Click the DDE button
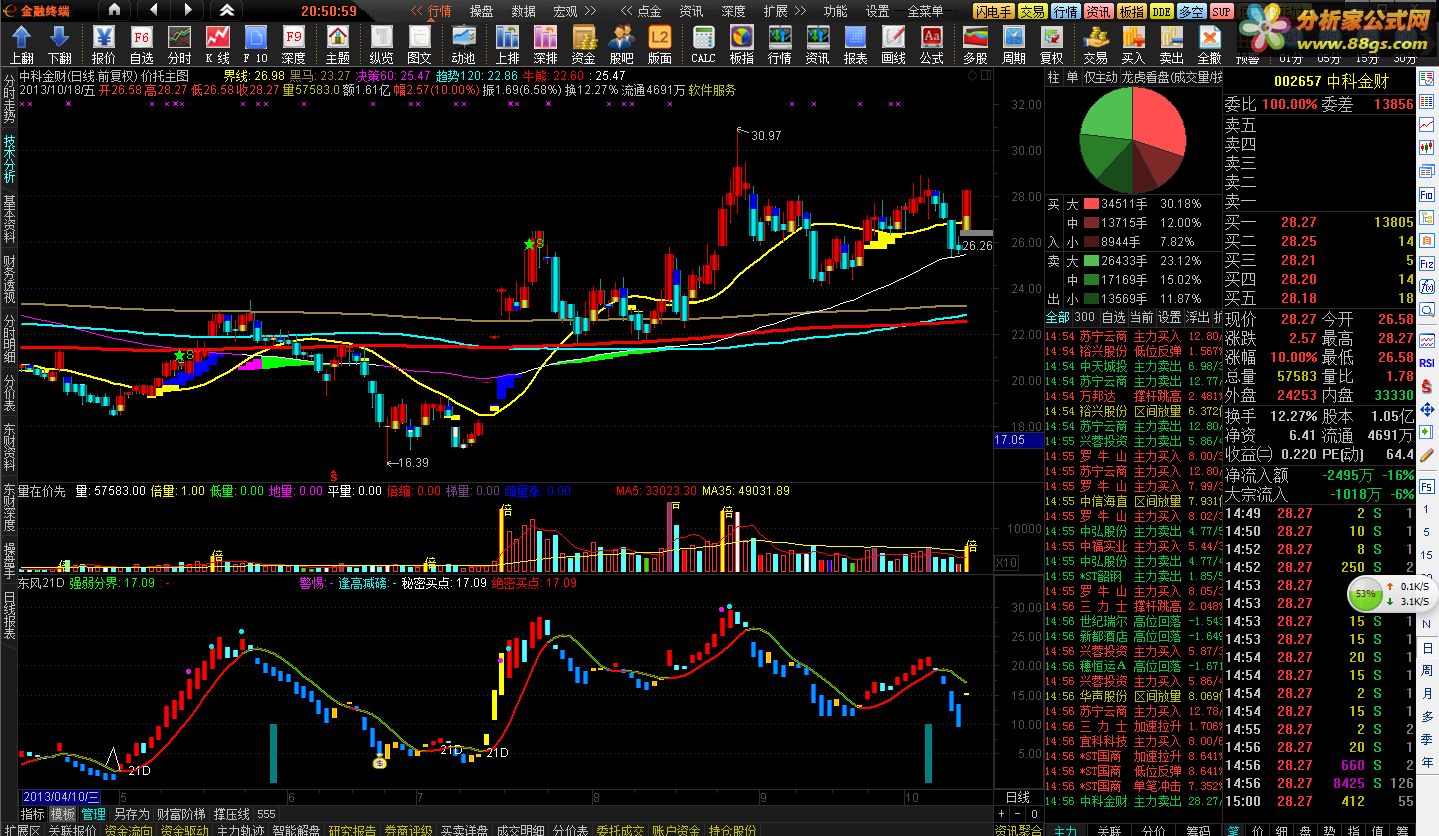Image resolution: width=1439 pixels, height=836 pixels. coord(1161,11)
